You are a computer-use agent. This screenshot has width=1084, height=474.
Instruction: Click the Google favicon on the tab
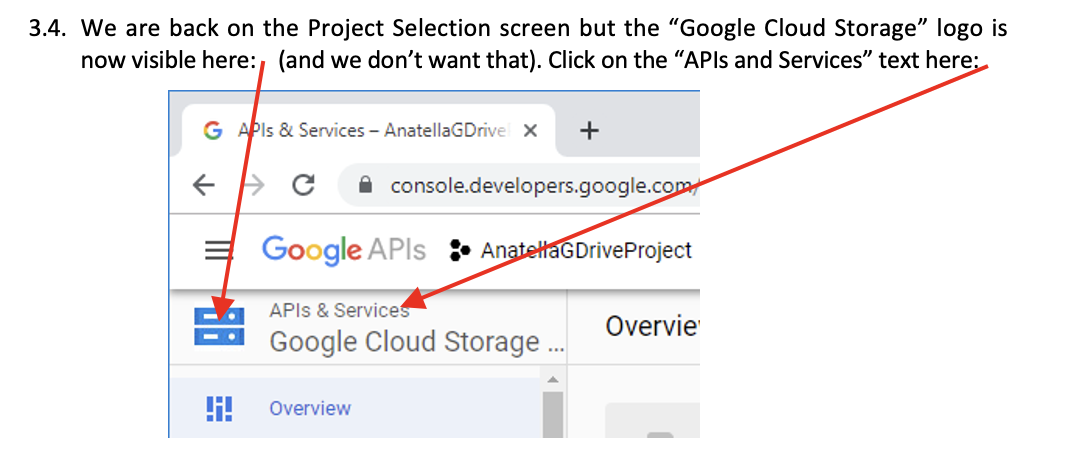[x=211, y=131]
